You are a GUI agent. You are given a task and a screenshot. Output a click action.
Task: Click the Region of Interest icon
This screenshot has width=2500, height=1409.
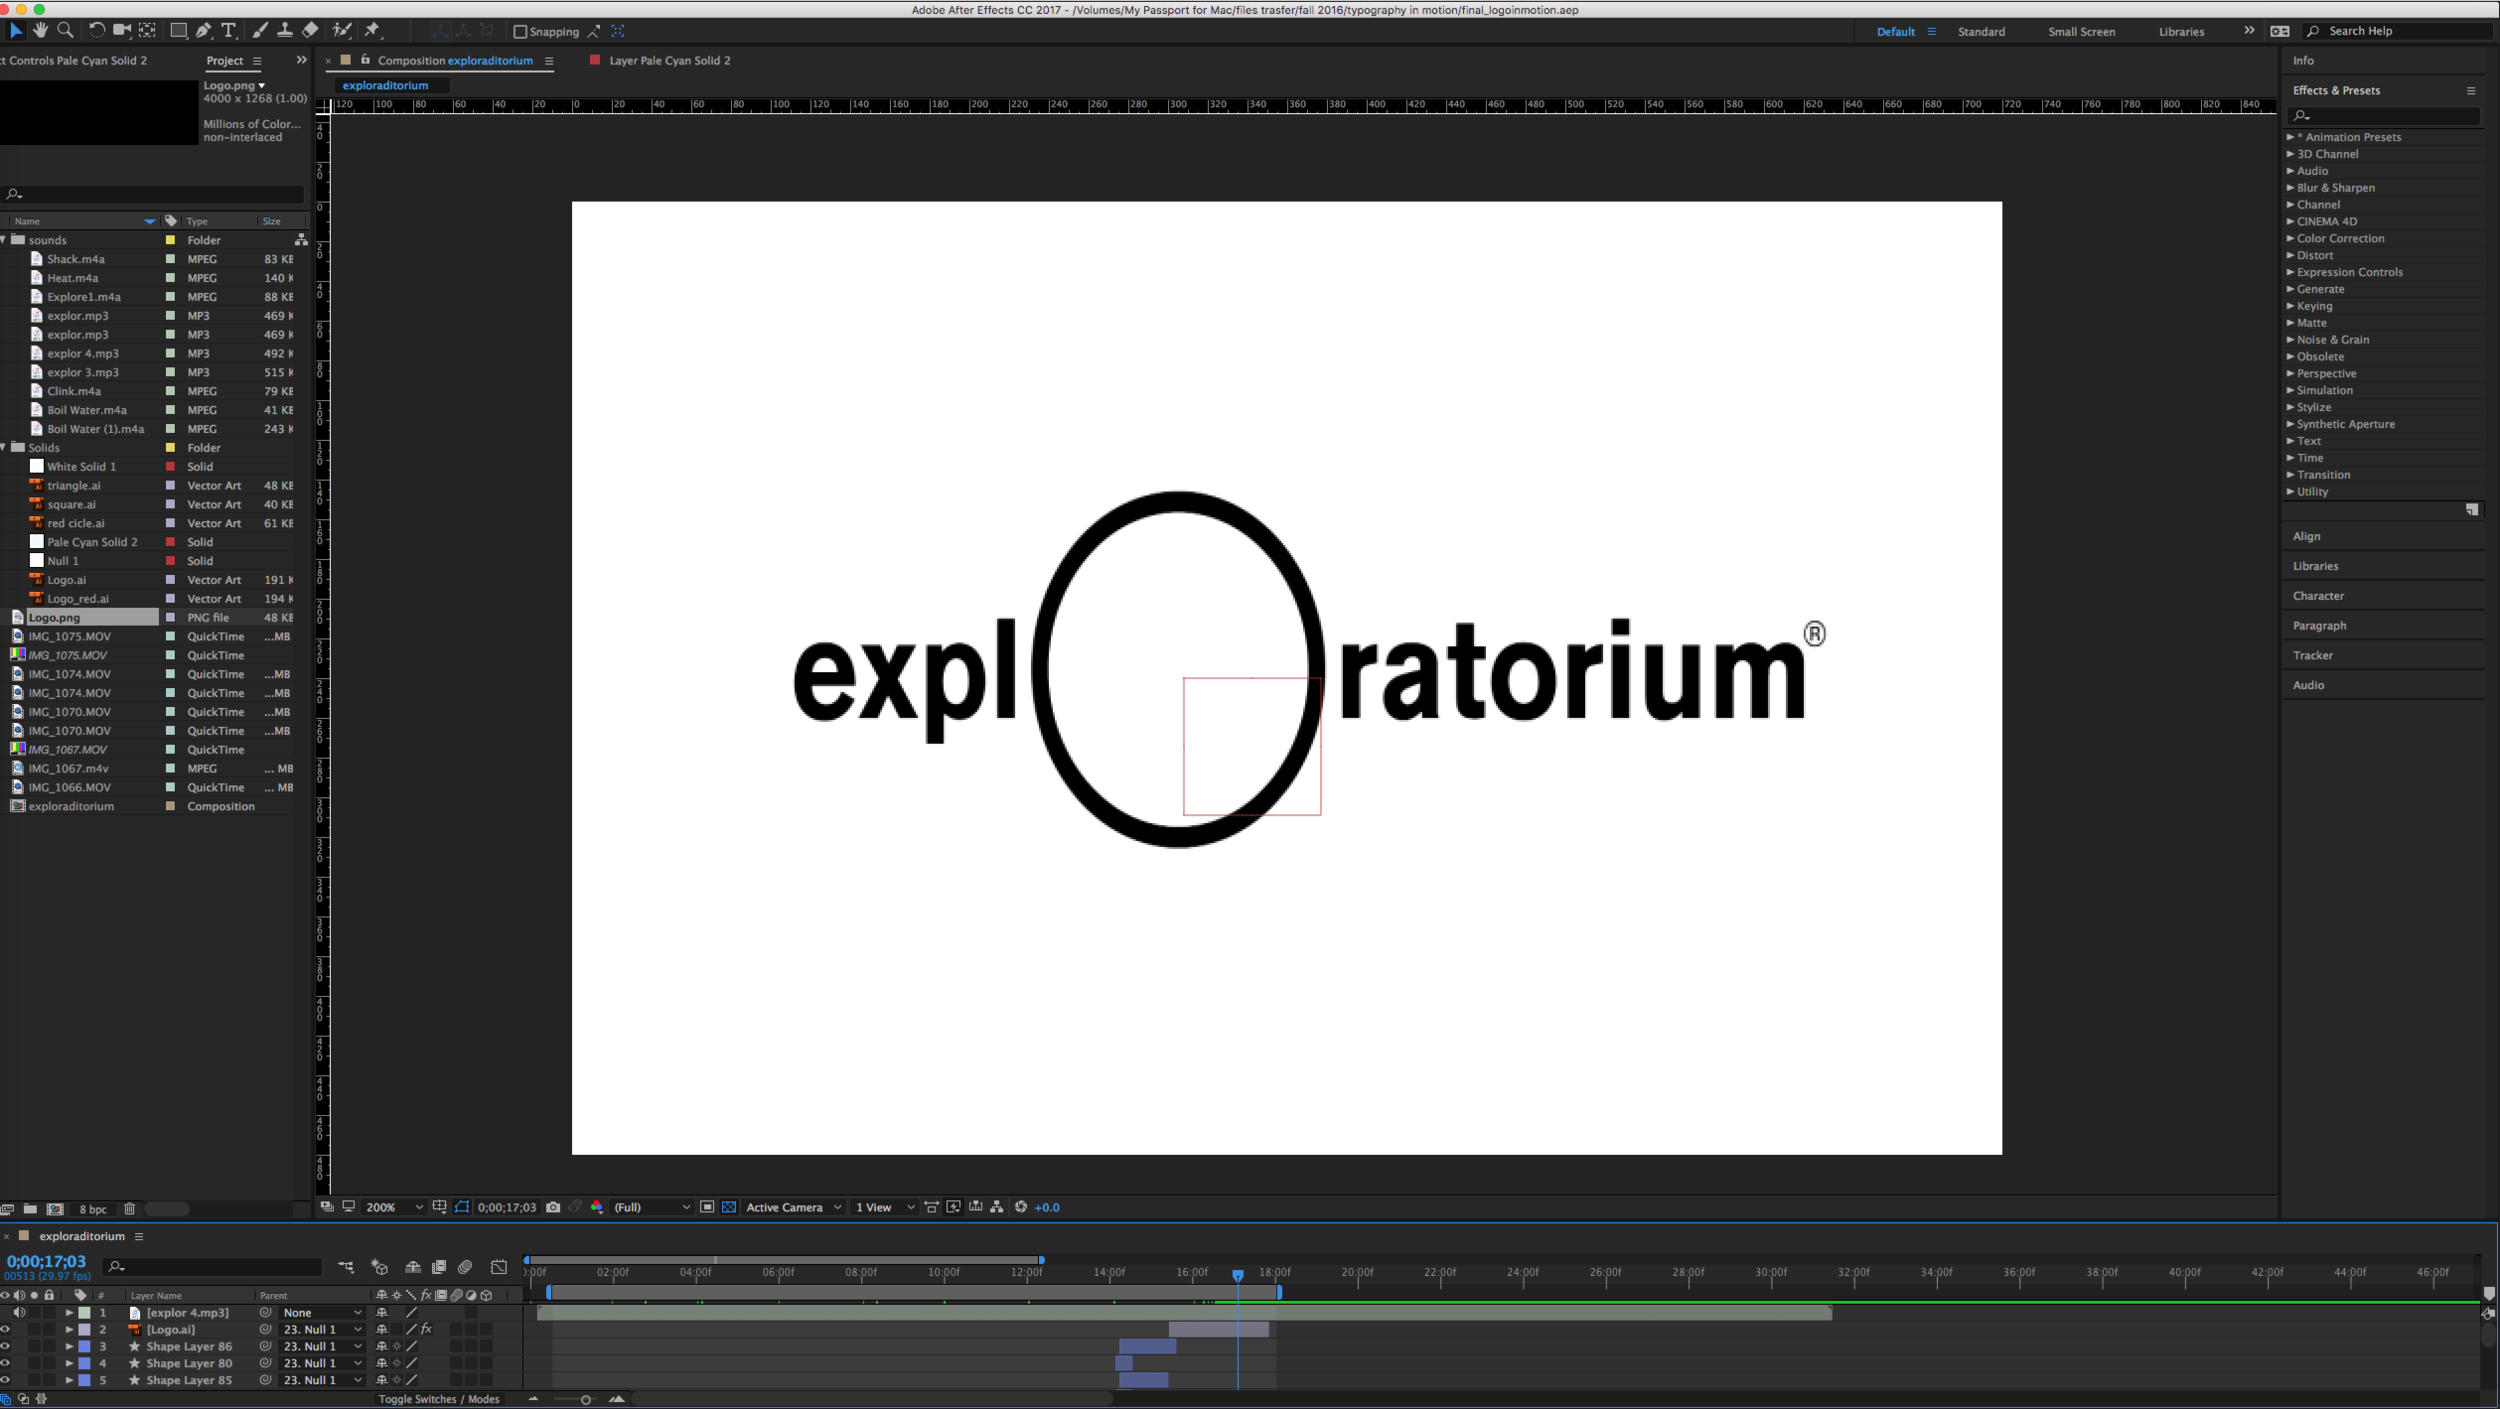[707, 1207]
